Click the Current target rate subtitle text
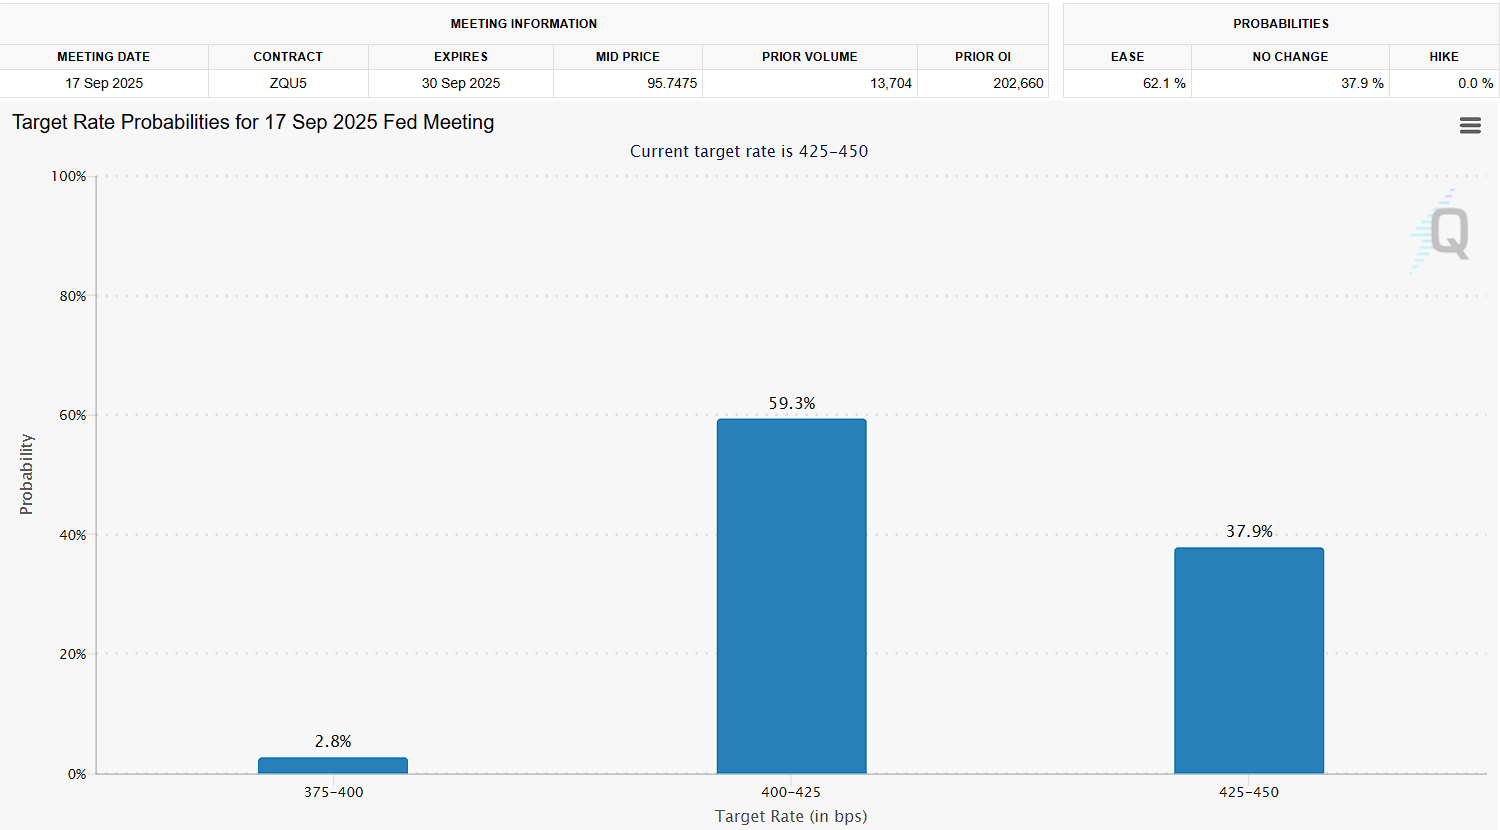This screenshot has height=830, width=1500. (749, 151)
